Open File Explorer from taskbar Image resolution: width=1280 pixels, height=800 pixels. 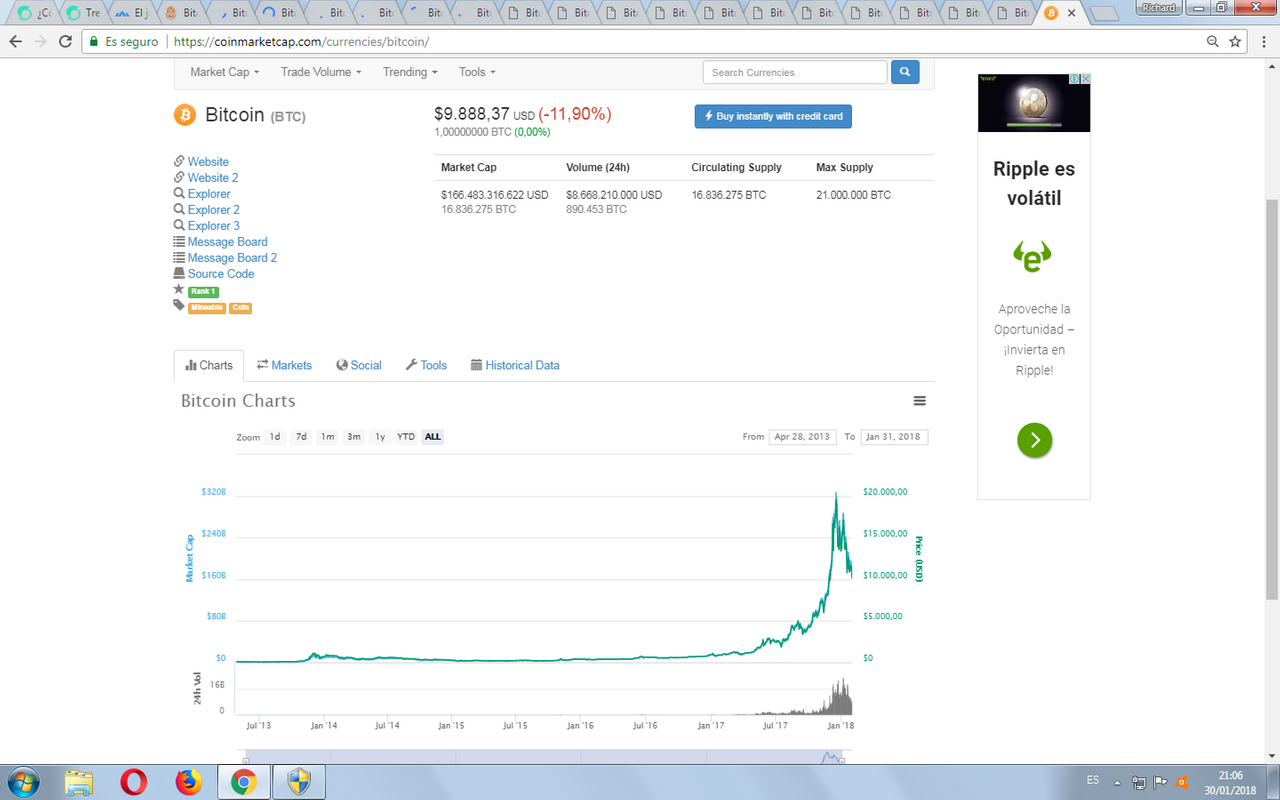click(79, 781)
